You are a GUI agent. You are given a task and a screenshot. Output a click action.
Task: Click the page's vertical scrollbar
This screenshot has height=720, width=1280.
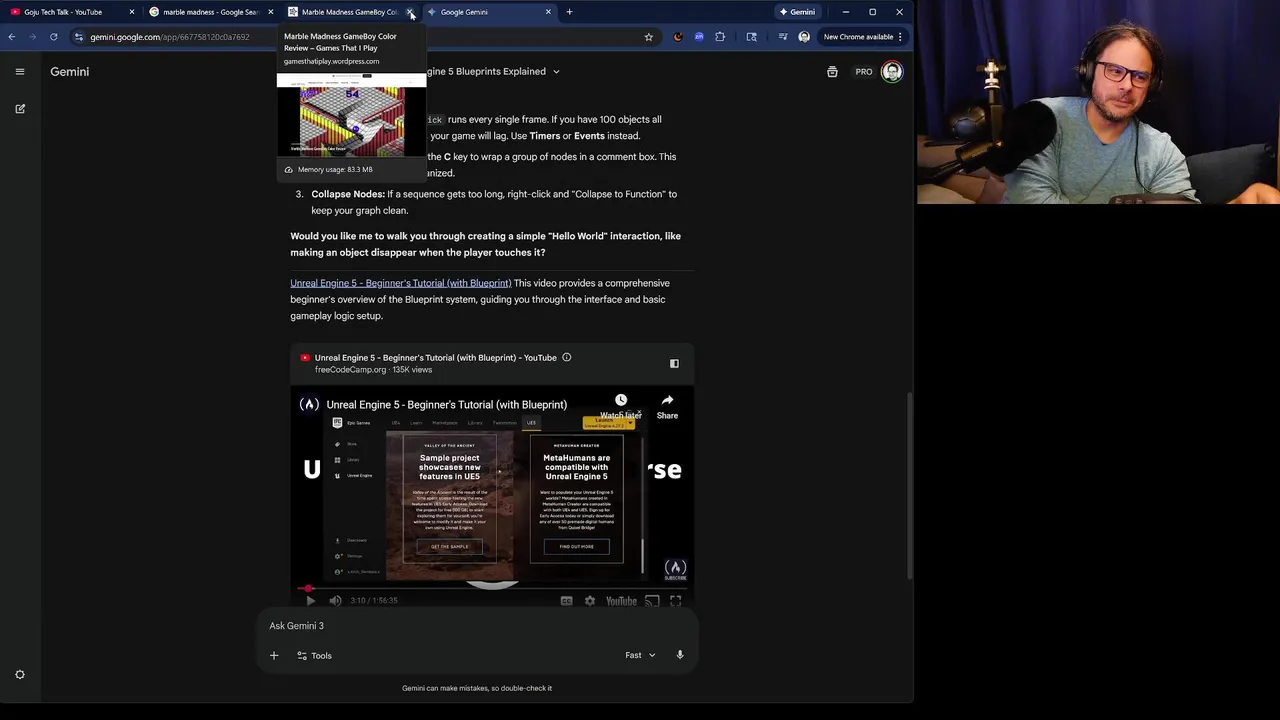(x=909, y=485)
